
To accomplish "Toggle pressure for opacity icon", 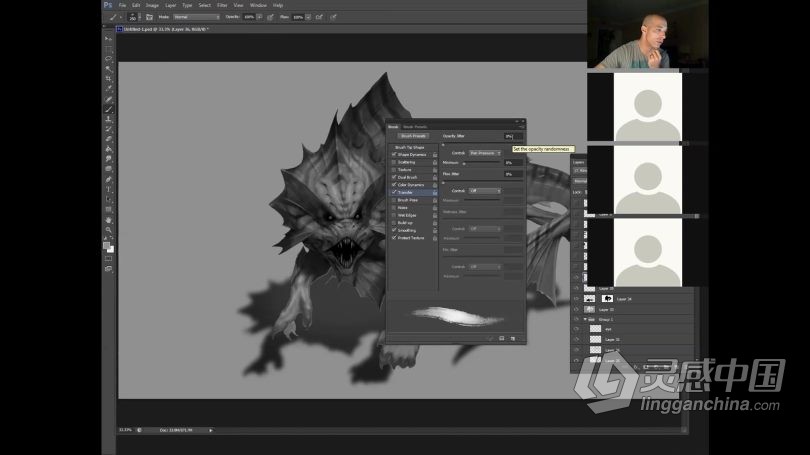I will 270,17.
